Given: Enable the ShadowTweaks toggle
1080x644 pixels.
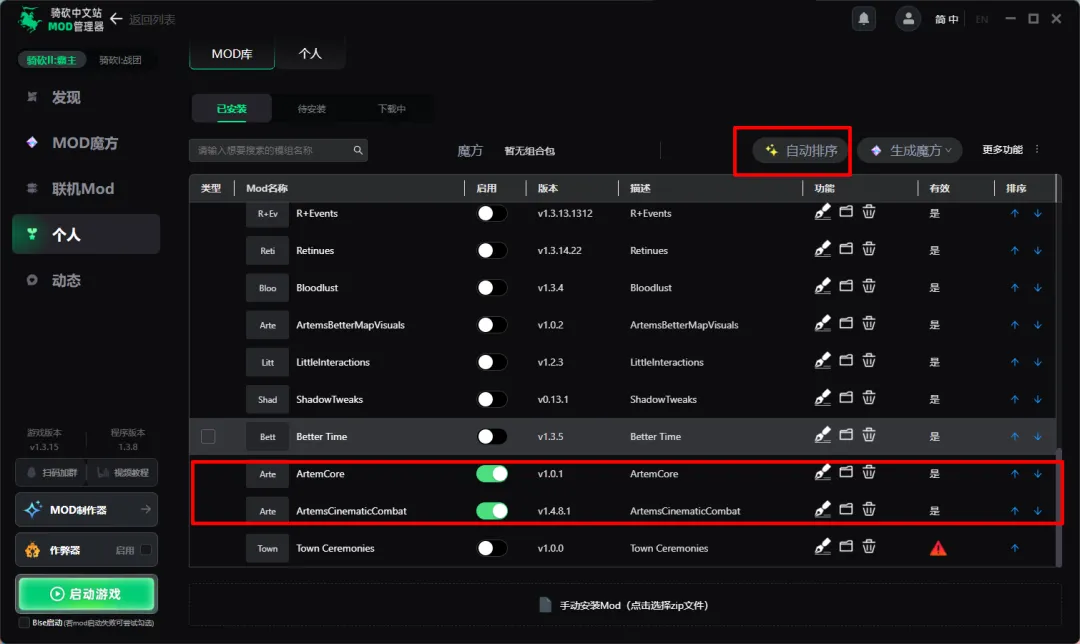Looking at the screenshot, I should (x=492, y=399).
